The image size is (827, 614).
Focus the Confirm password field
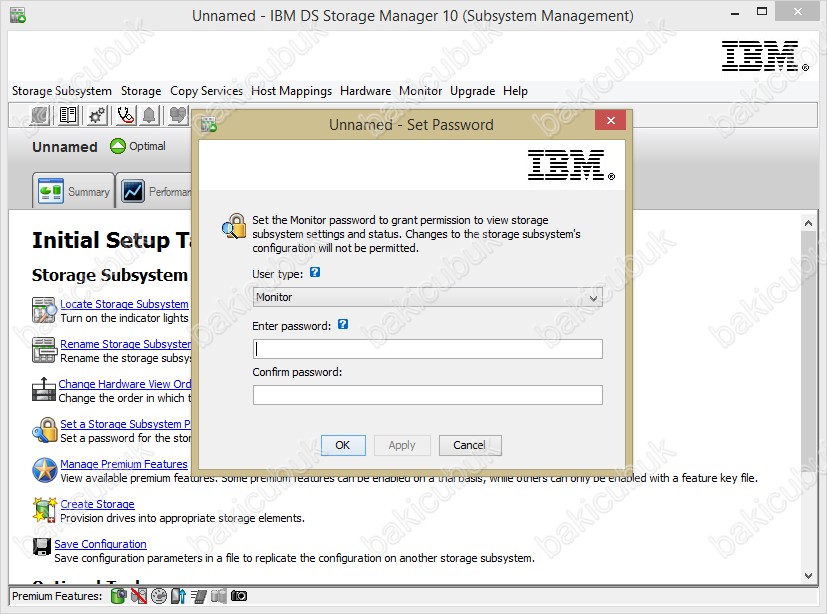pos(427,395)
